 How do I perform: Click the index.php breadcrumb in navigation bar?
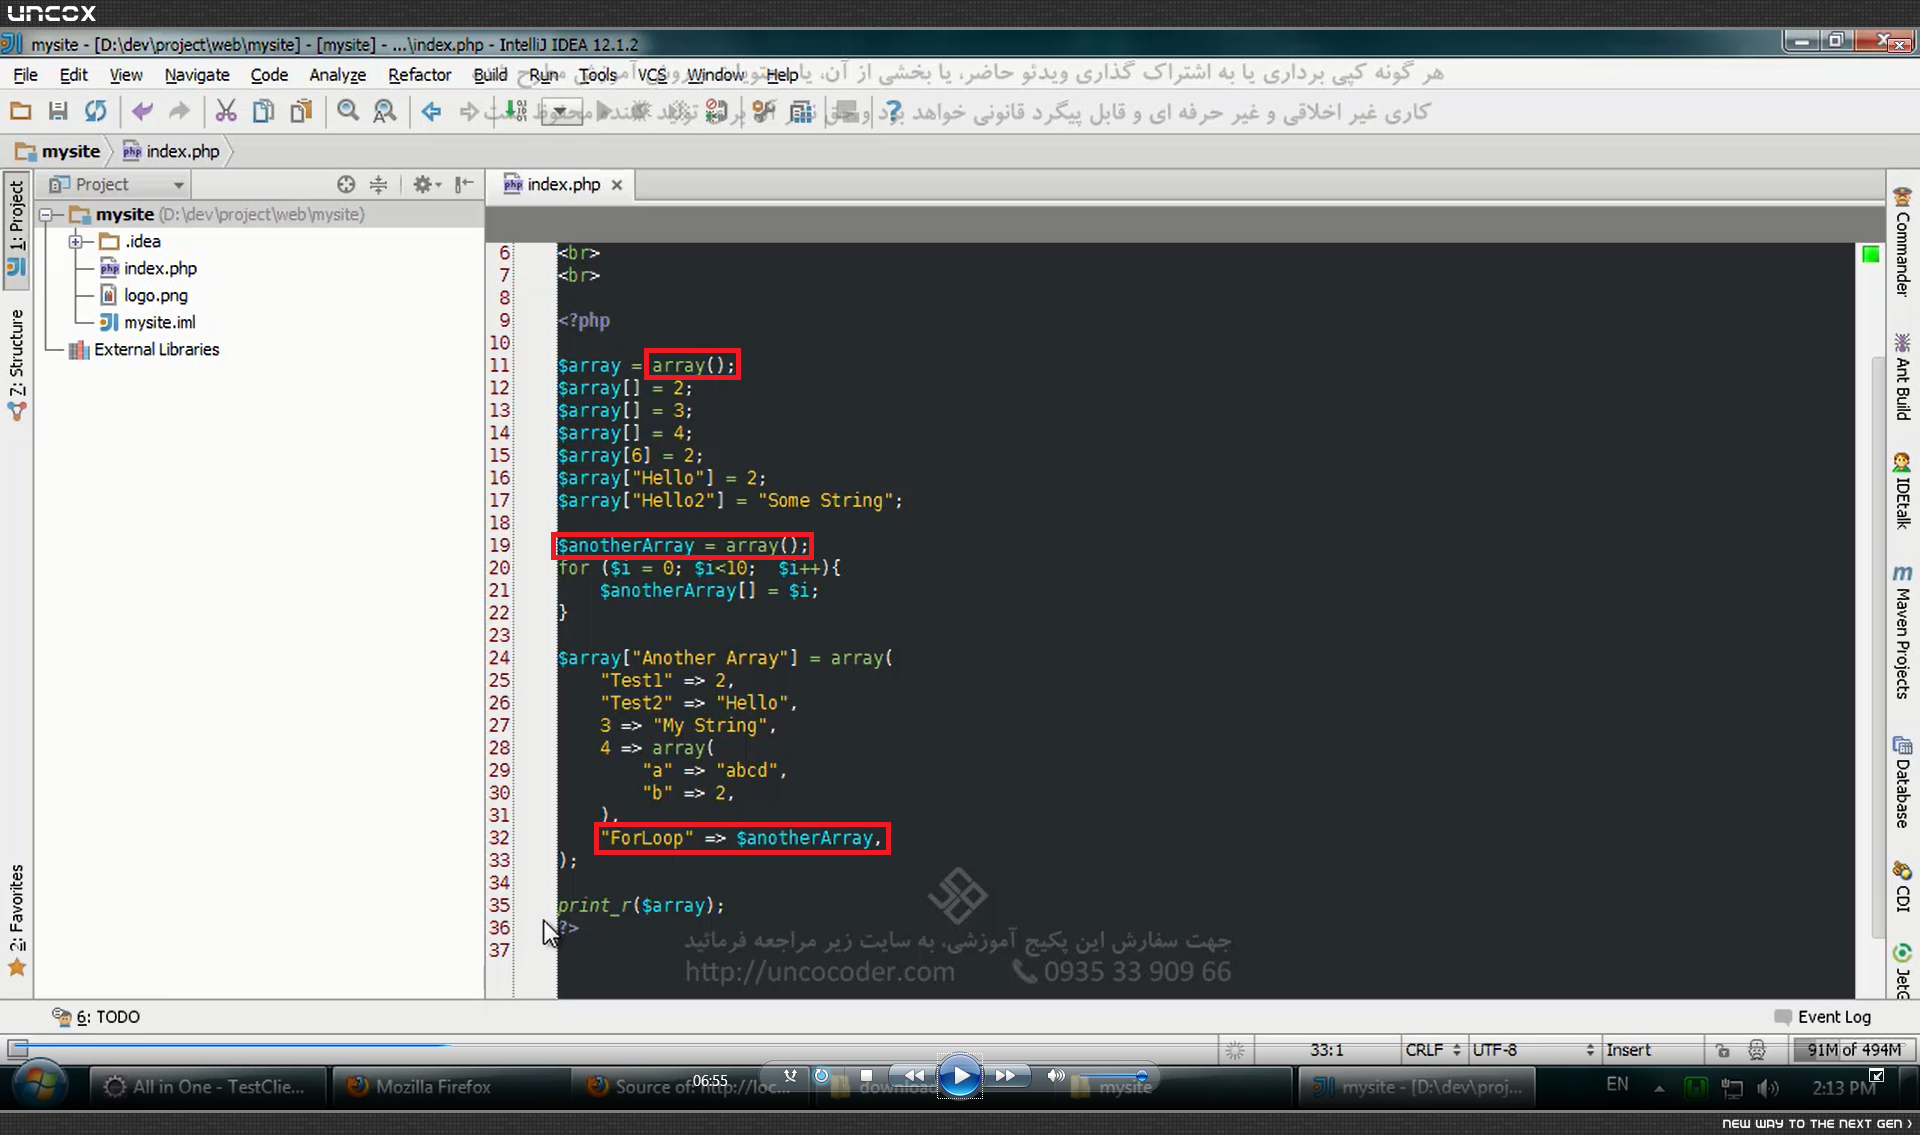tap(171, 152)
